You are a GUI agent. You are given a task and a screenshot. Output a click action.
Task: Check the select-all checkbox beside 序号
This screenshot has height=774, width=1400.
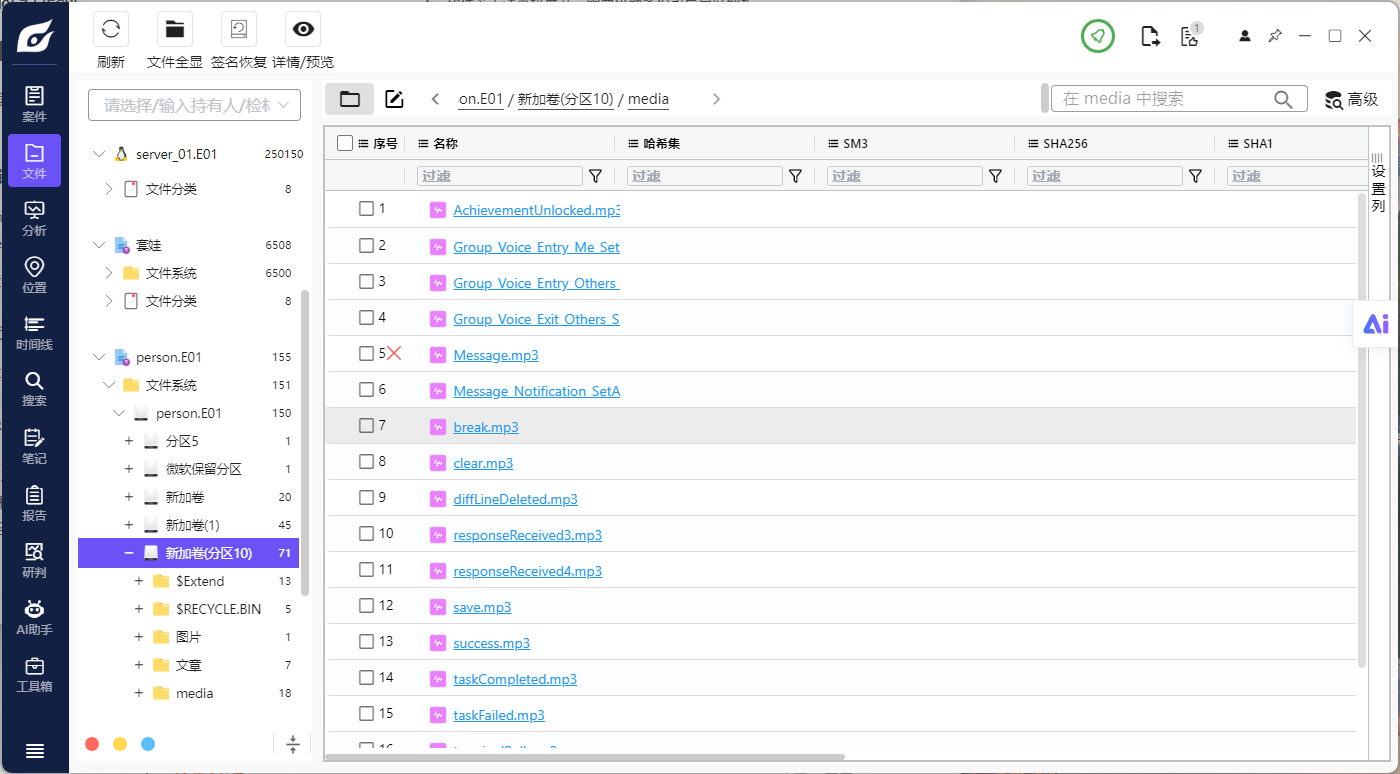[x=345, y=143]
